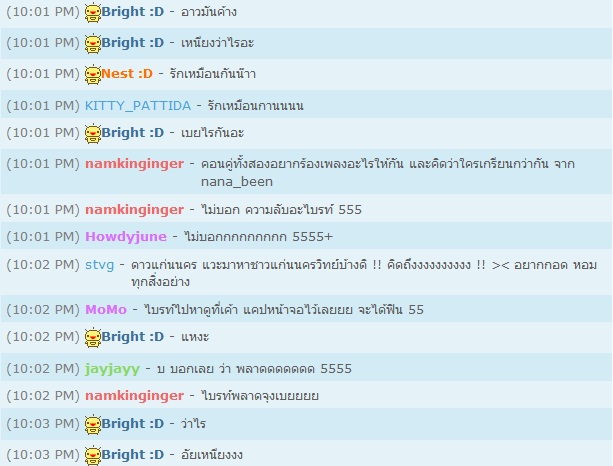Open jayjayy's green username

coord(113,369)
